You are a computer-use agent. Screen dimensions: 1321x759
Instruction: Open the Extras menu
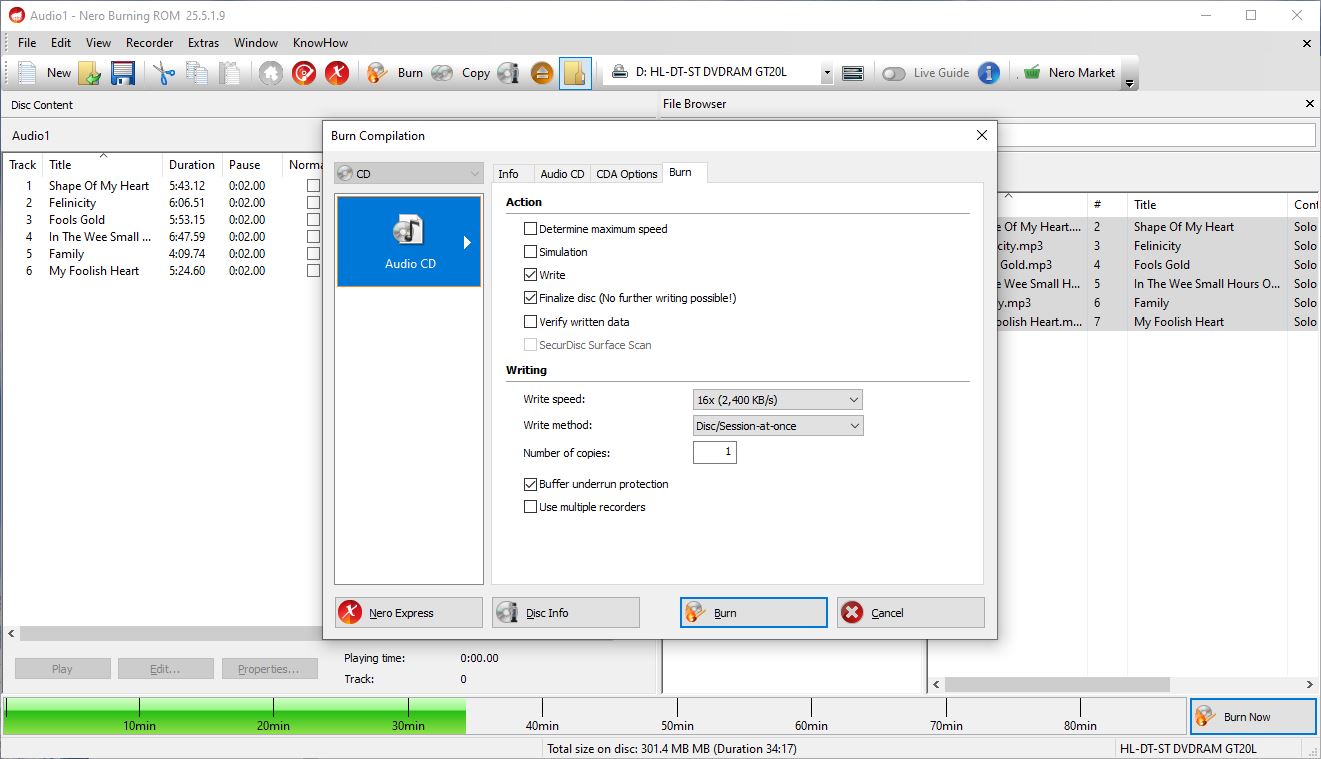coord(203,43)
